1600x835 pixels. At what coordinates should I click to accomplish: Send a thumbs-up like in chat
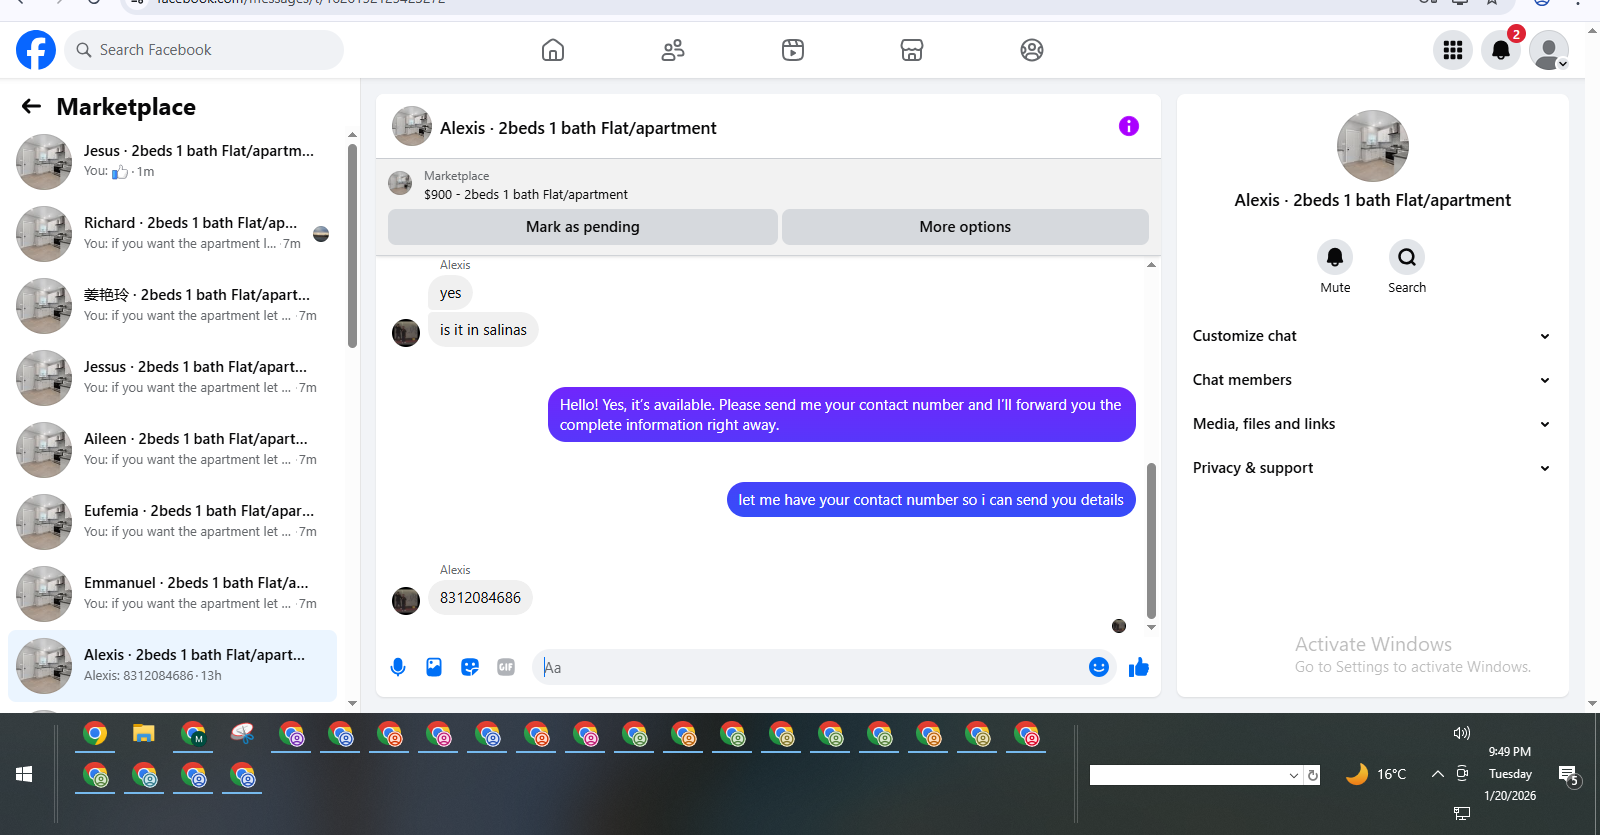pyautogui.click(x=1139, y=667)
